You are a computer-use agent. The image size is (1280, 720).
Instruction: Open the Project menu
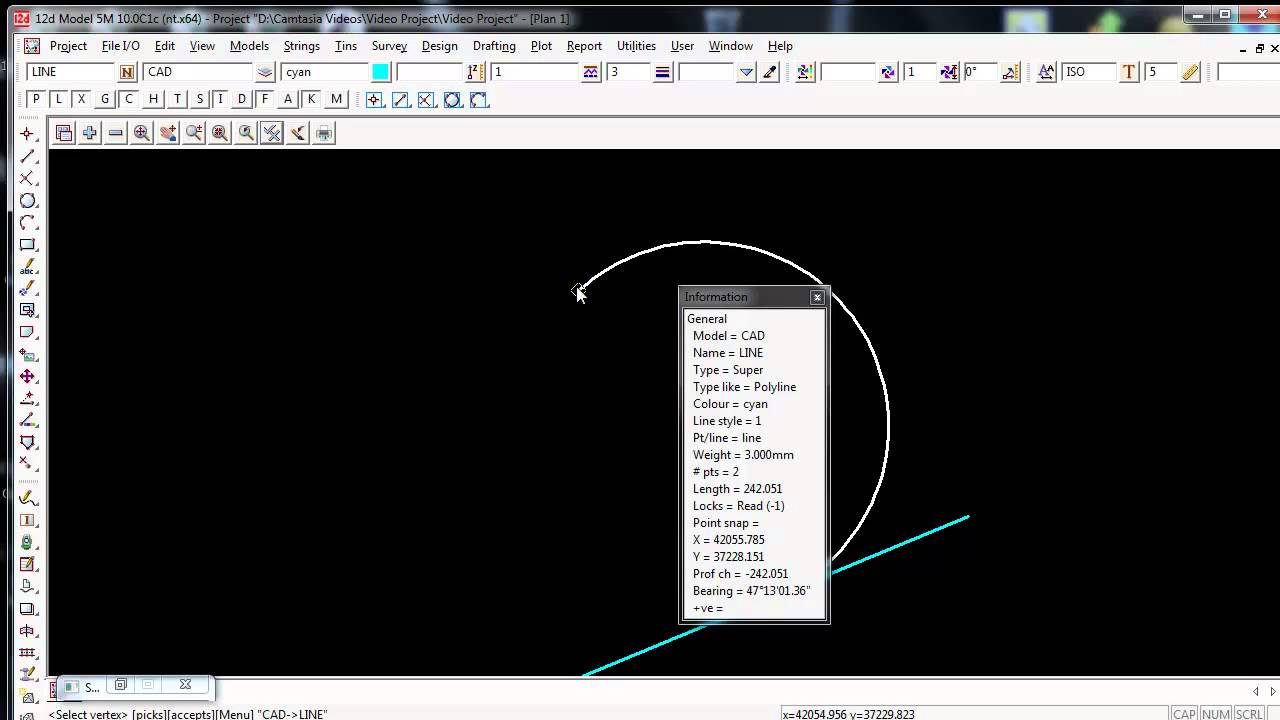[x=68, y=46]
